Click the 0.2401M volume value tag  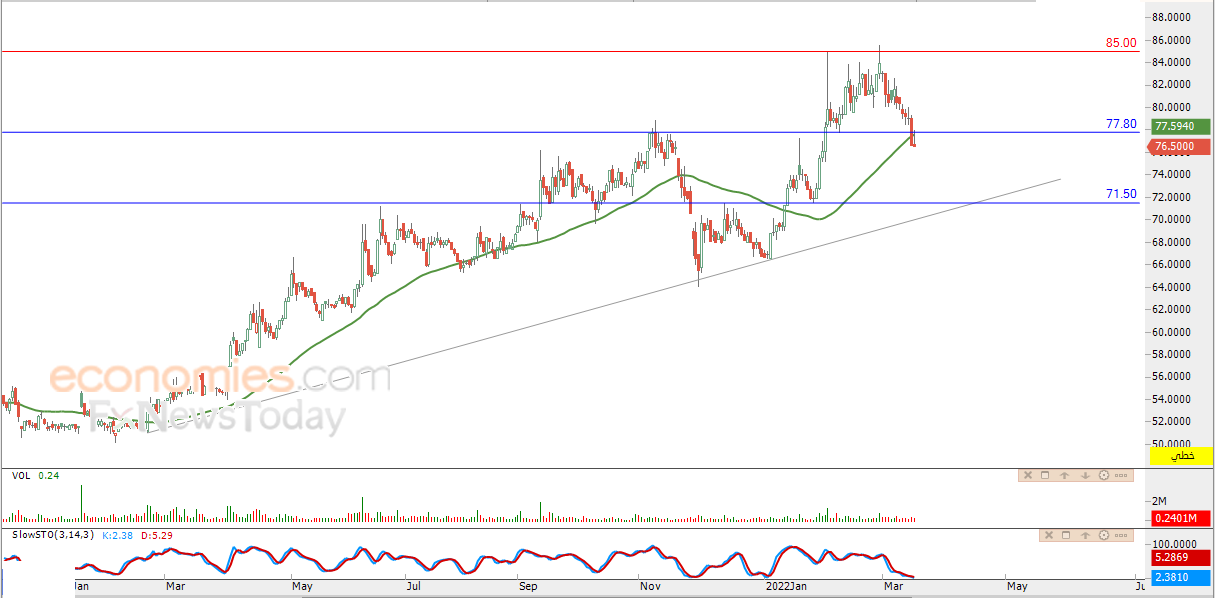1181,517
